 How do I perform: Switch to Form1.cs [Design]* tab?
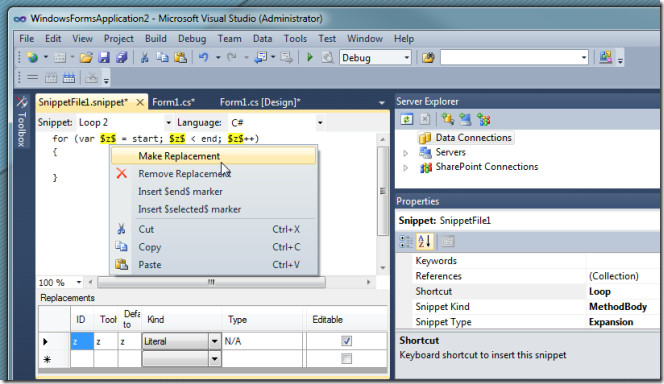coord(260,102)
